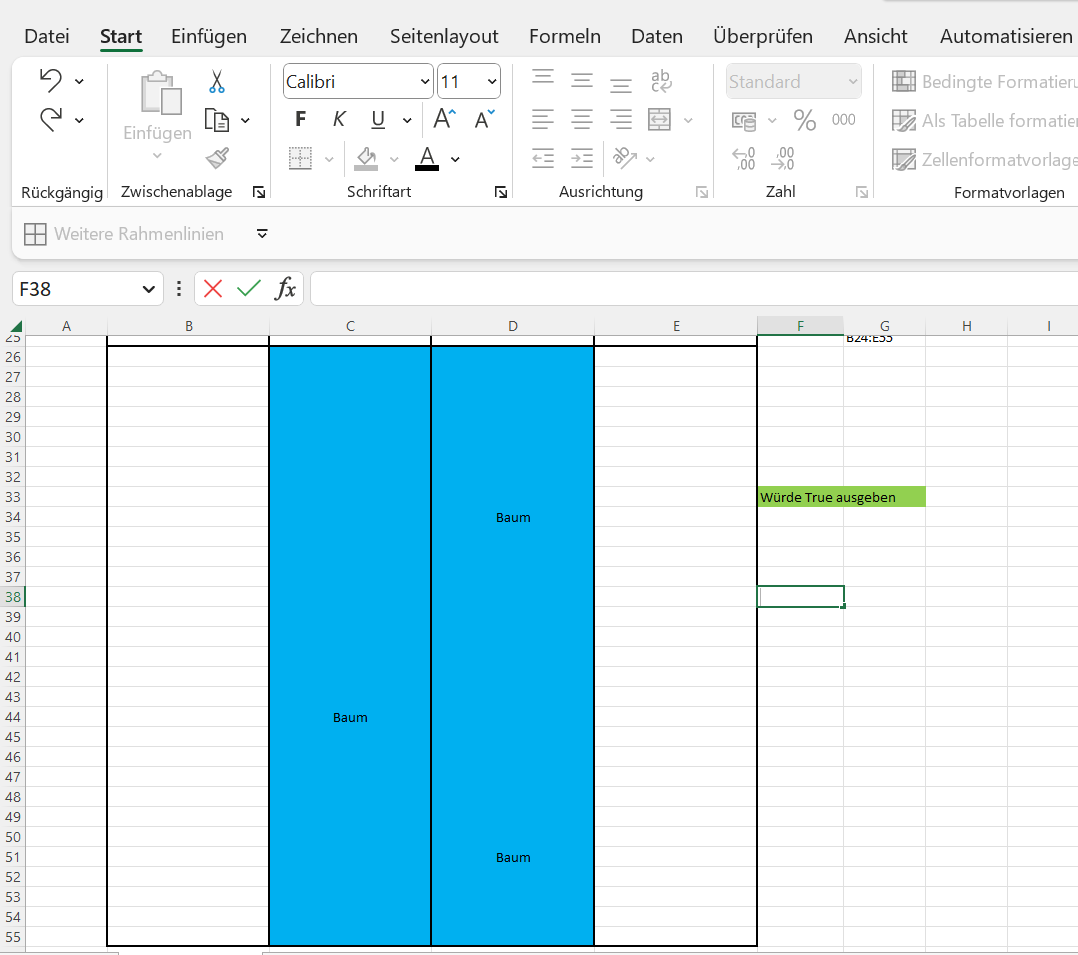Toggle italic formatting with K button
1078x955 pixels.
click(339, 120)
